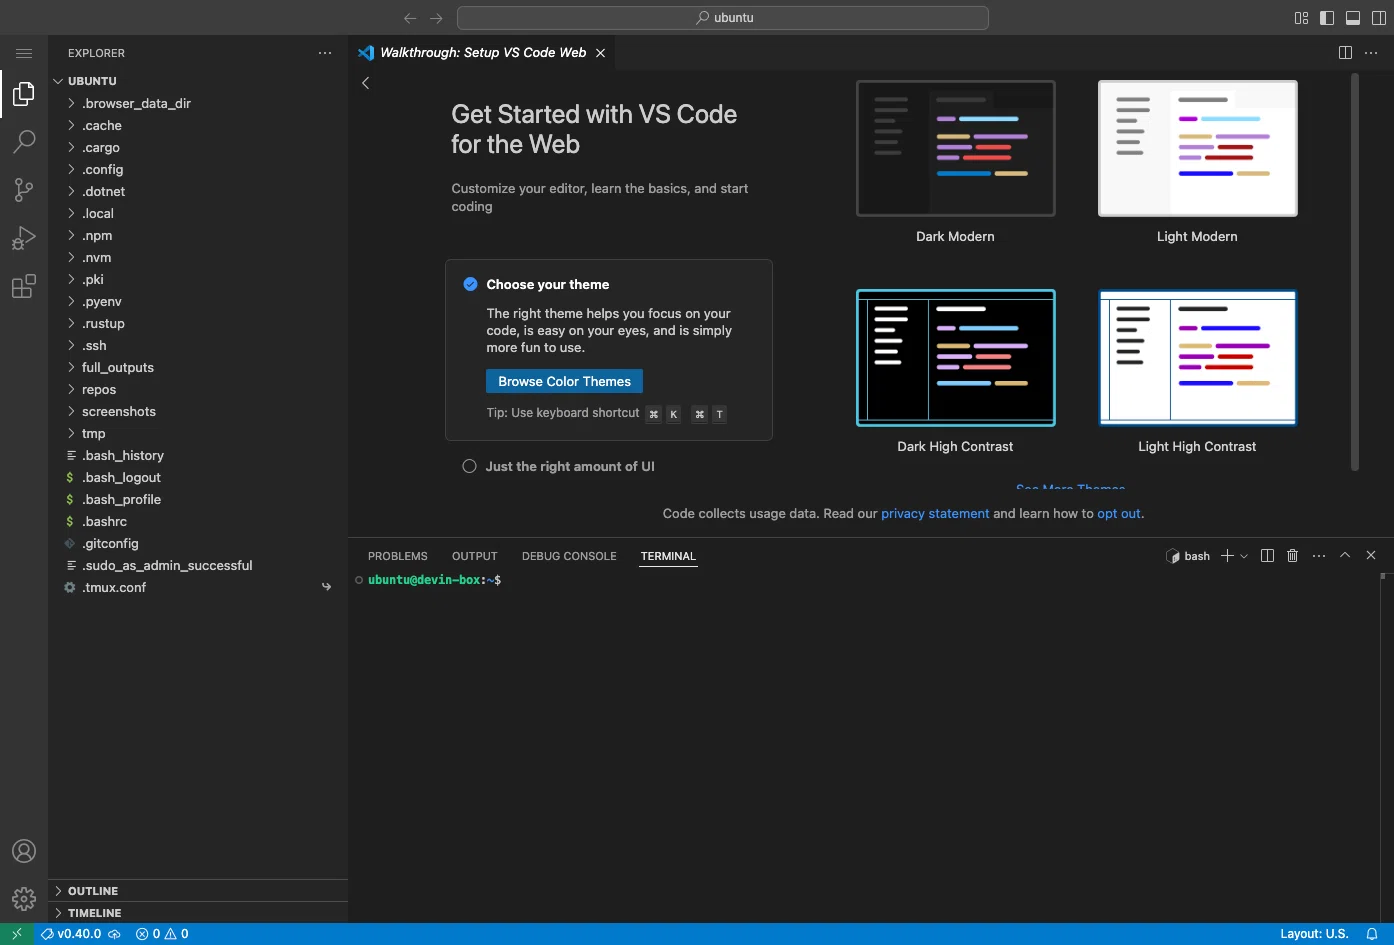Image resolution: width=1394 pixels, height=945 pixels.
Task: Open the Run and Debug view
Action: pos(24,238)
